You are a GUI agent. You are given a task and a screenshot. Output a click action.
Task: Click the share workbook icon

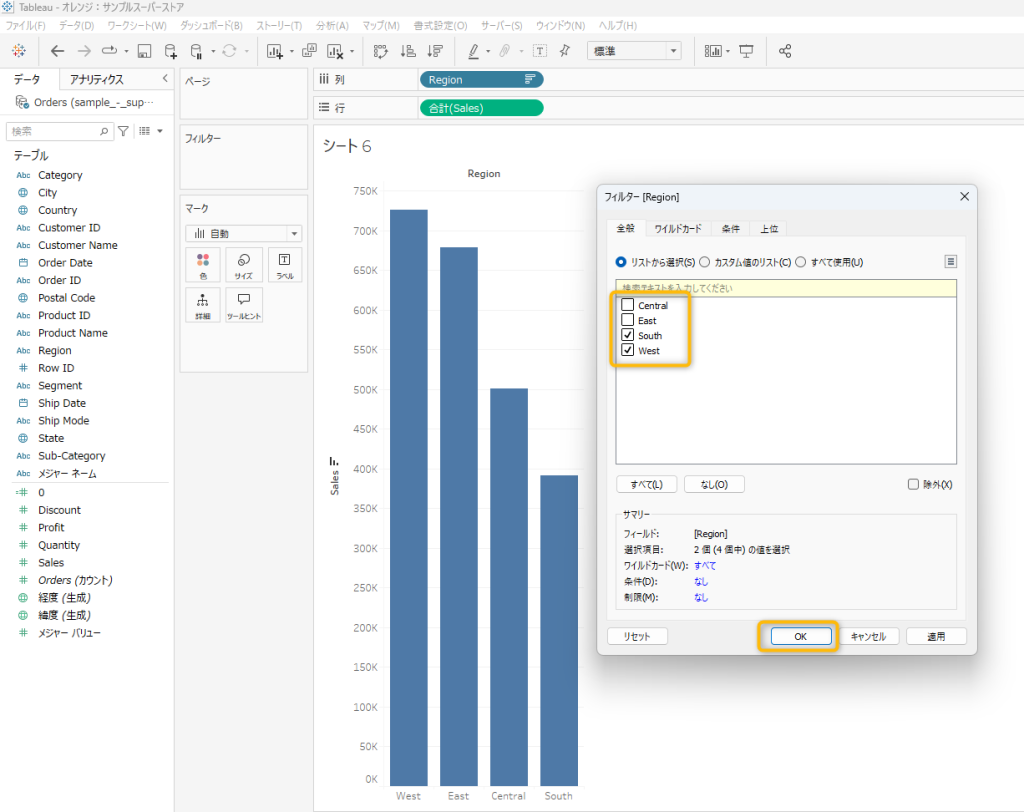point(785,51)
